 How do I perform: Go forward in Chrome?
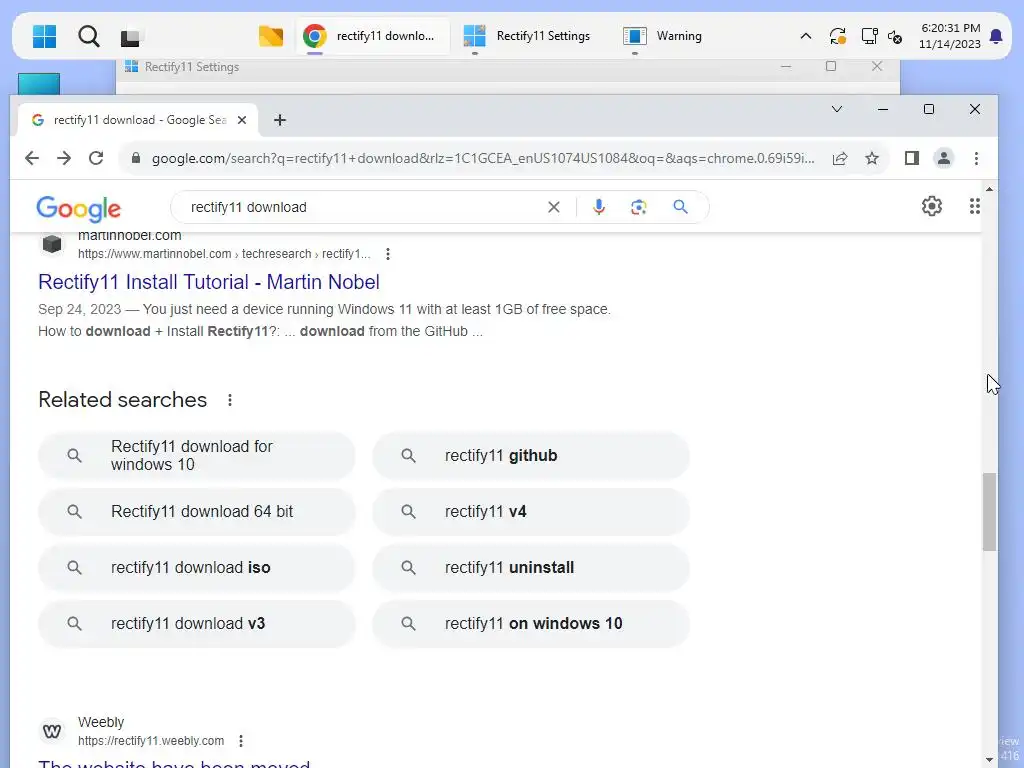click(63, 158)
